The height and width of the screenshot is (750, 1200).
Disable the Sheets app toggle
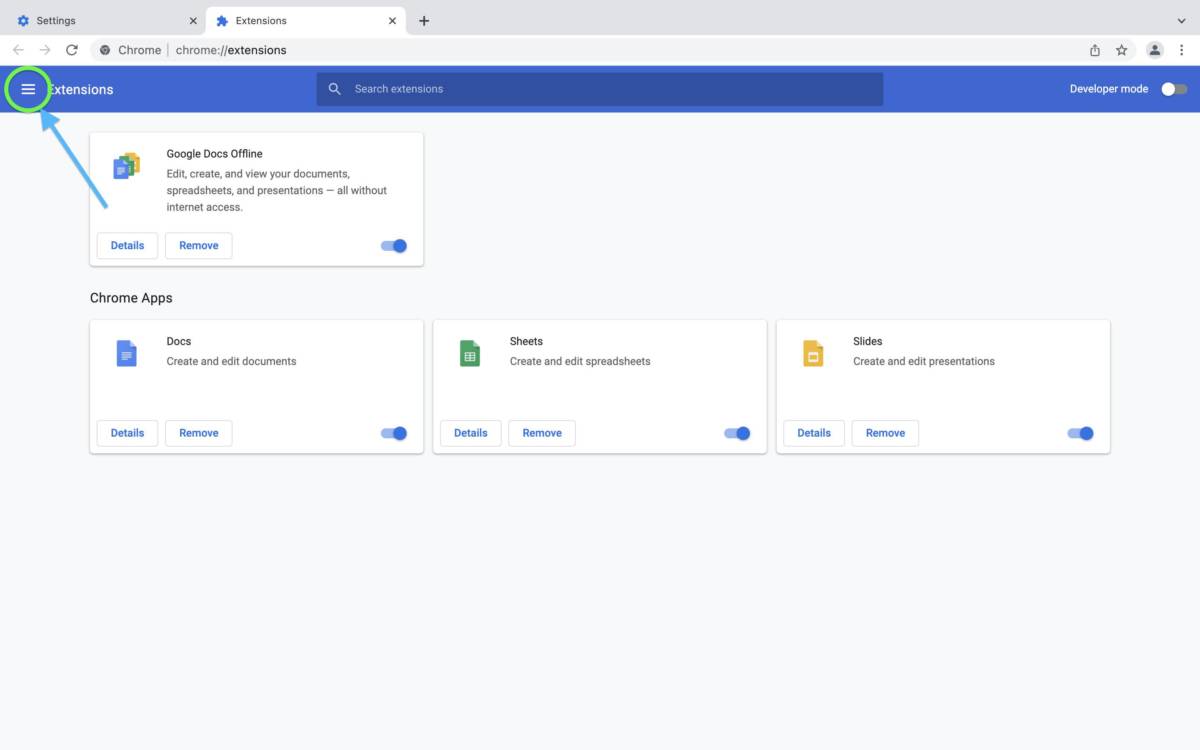pyautogui.click(x=737, y=433)
